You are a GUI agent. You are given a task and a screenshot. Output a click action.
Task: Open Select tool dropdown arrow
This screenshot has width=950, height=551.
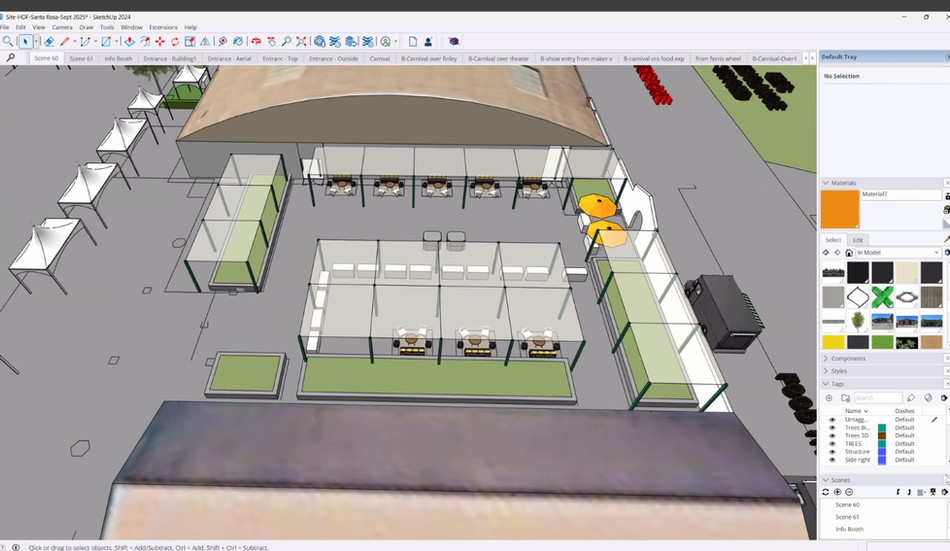point(36,41)
